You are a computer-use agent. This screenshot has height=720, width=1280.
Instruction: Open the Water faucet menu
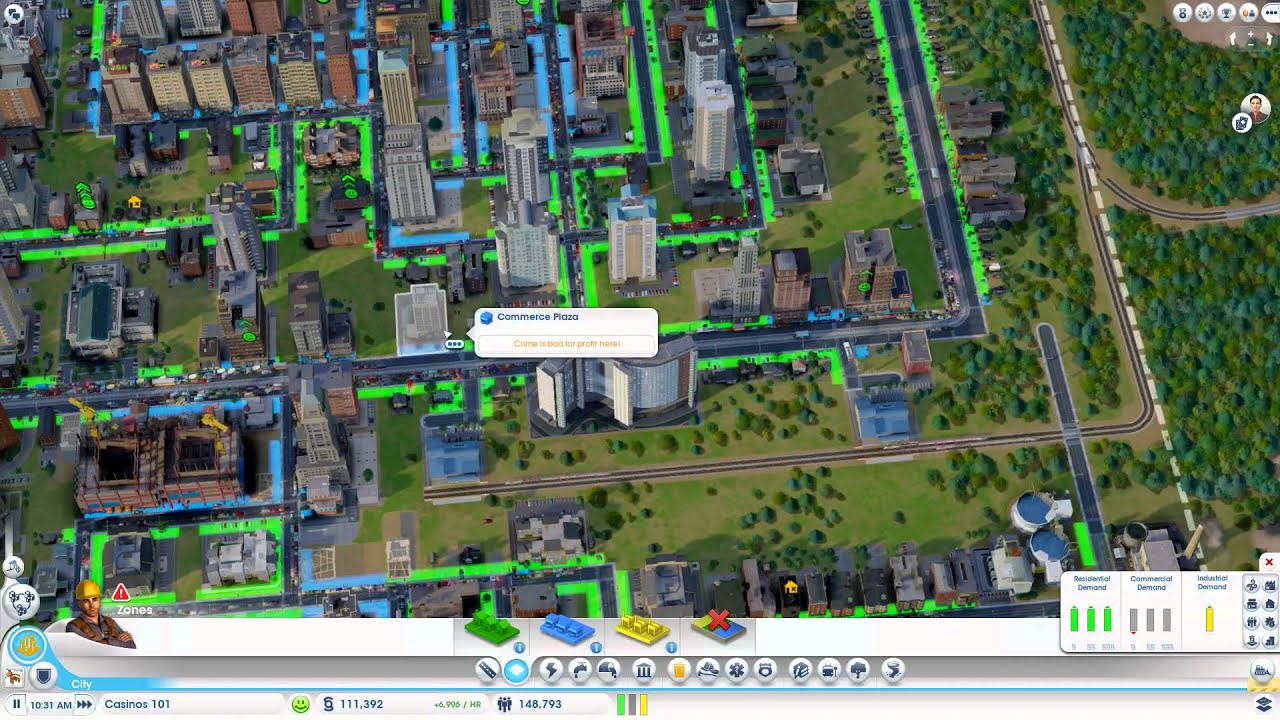pos(580,670)
